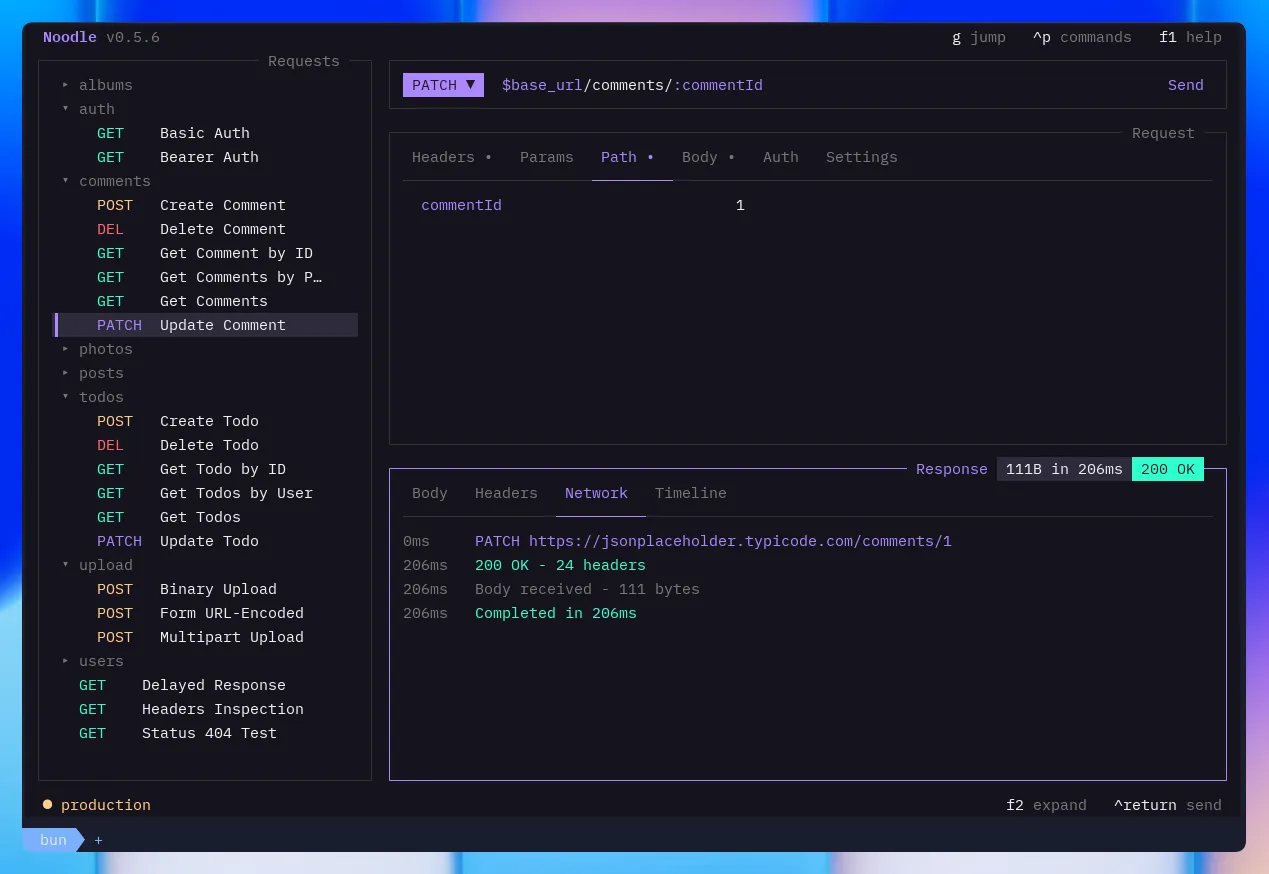Open the Binary Upload request
Image resolution: width=1269 pixels, height=874 pixels.
[x=205, y=589]
